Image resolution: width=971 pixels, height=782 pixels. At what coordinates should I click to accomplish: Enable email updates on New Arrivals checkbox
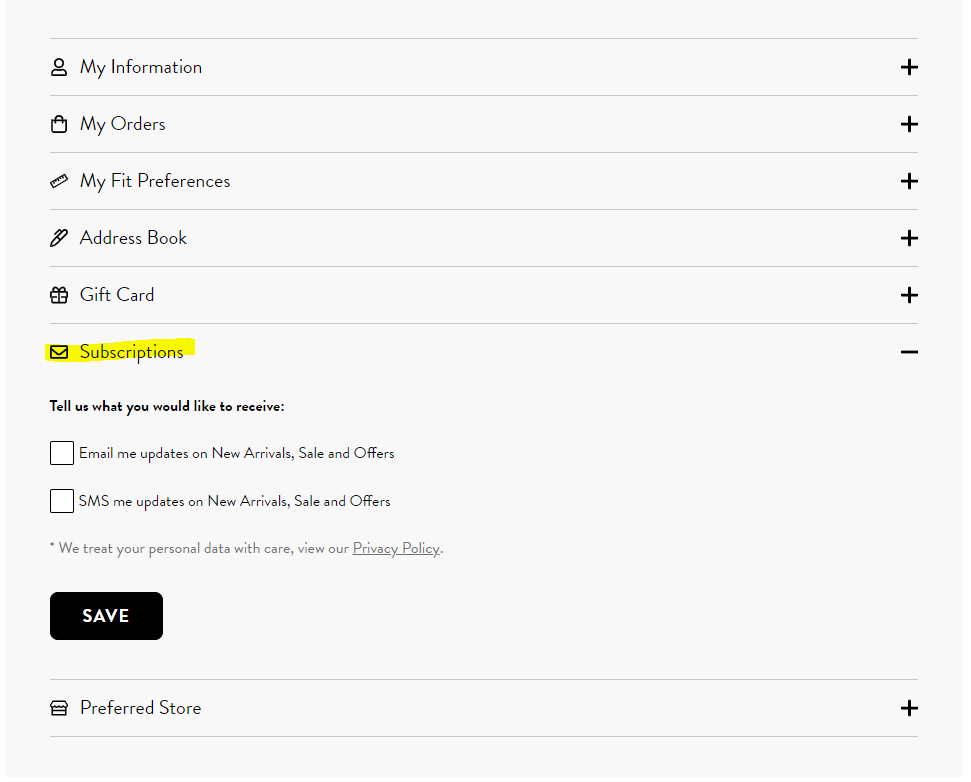coord(62,453)
